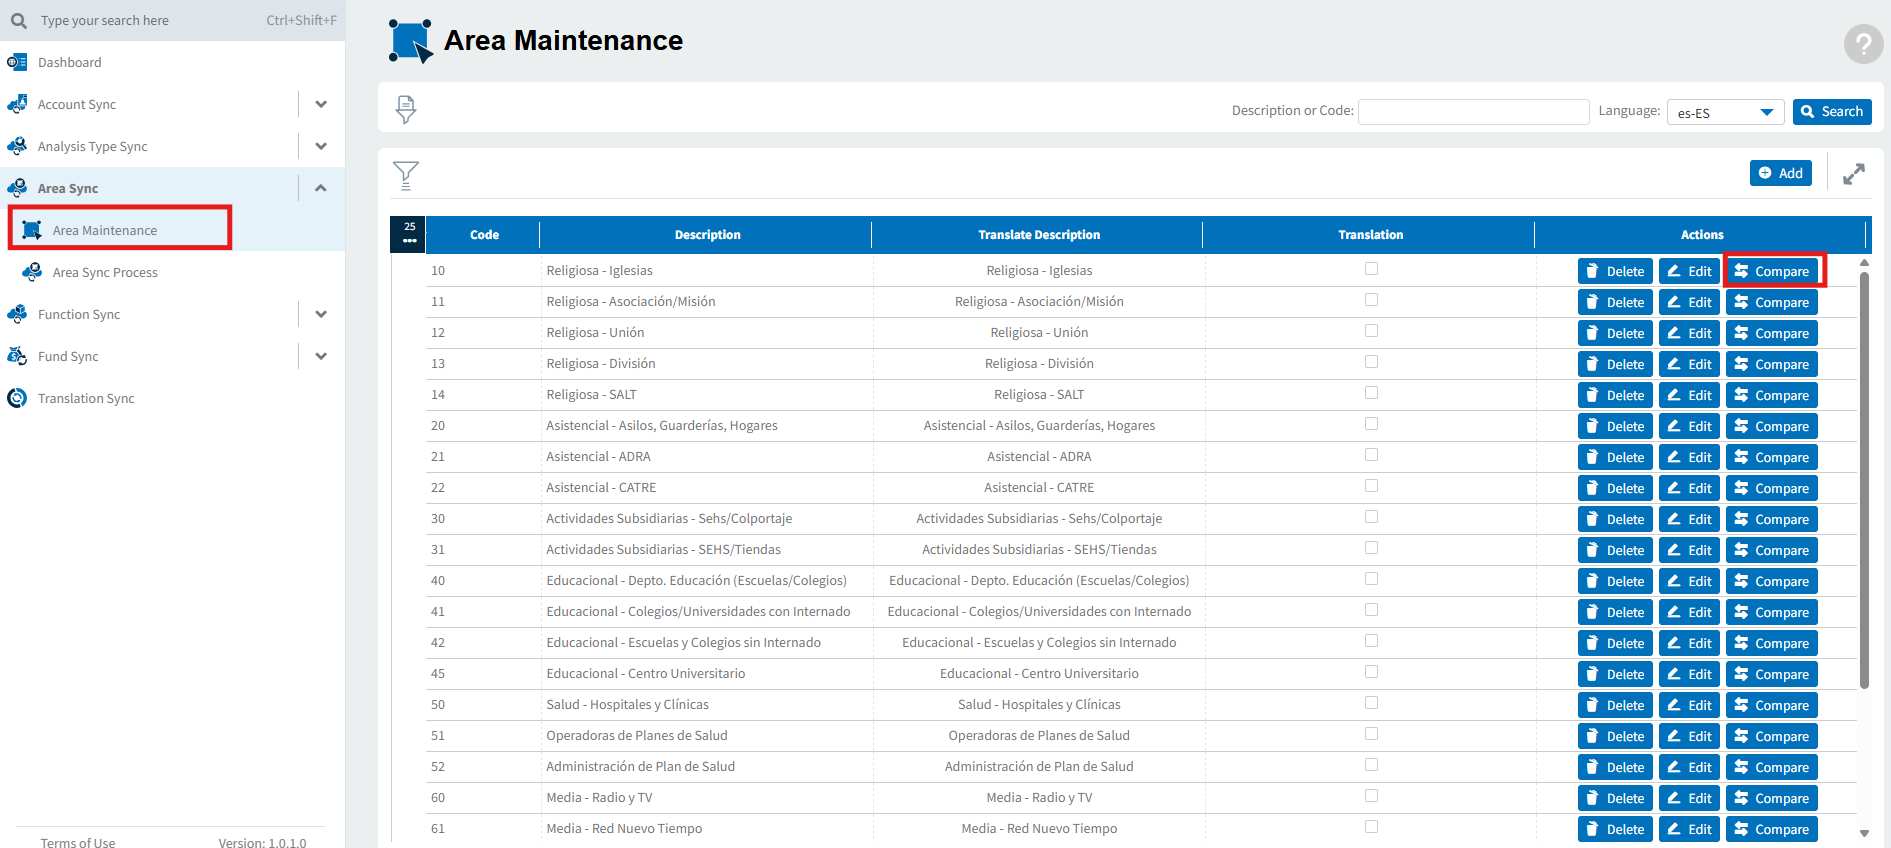Expand the Fund Sync chevron
Image resolution: width=1891 pixels, height=848 pixels.
click(x=321, y=356)
